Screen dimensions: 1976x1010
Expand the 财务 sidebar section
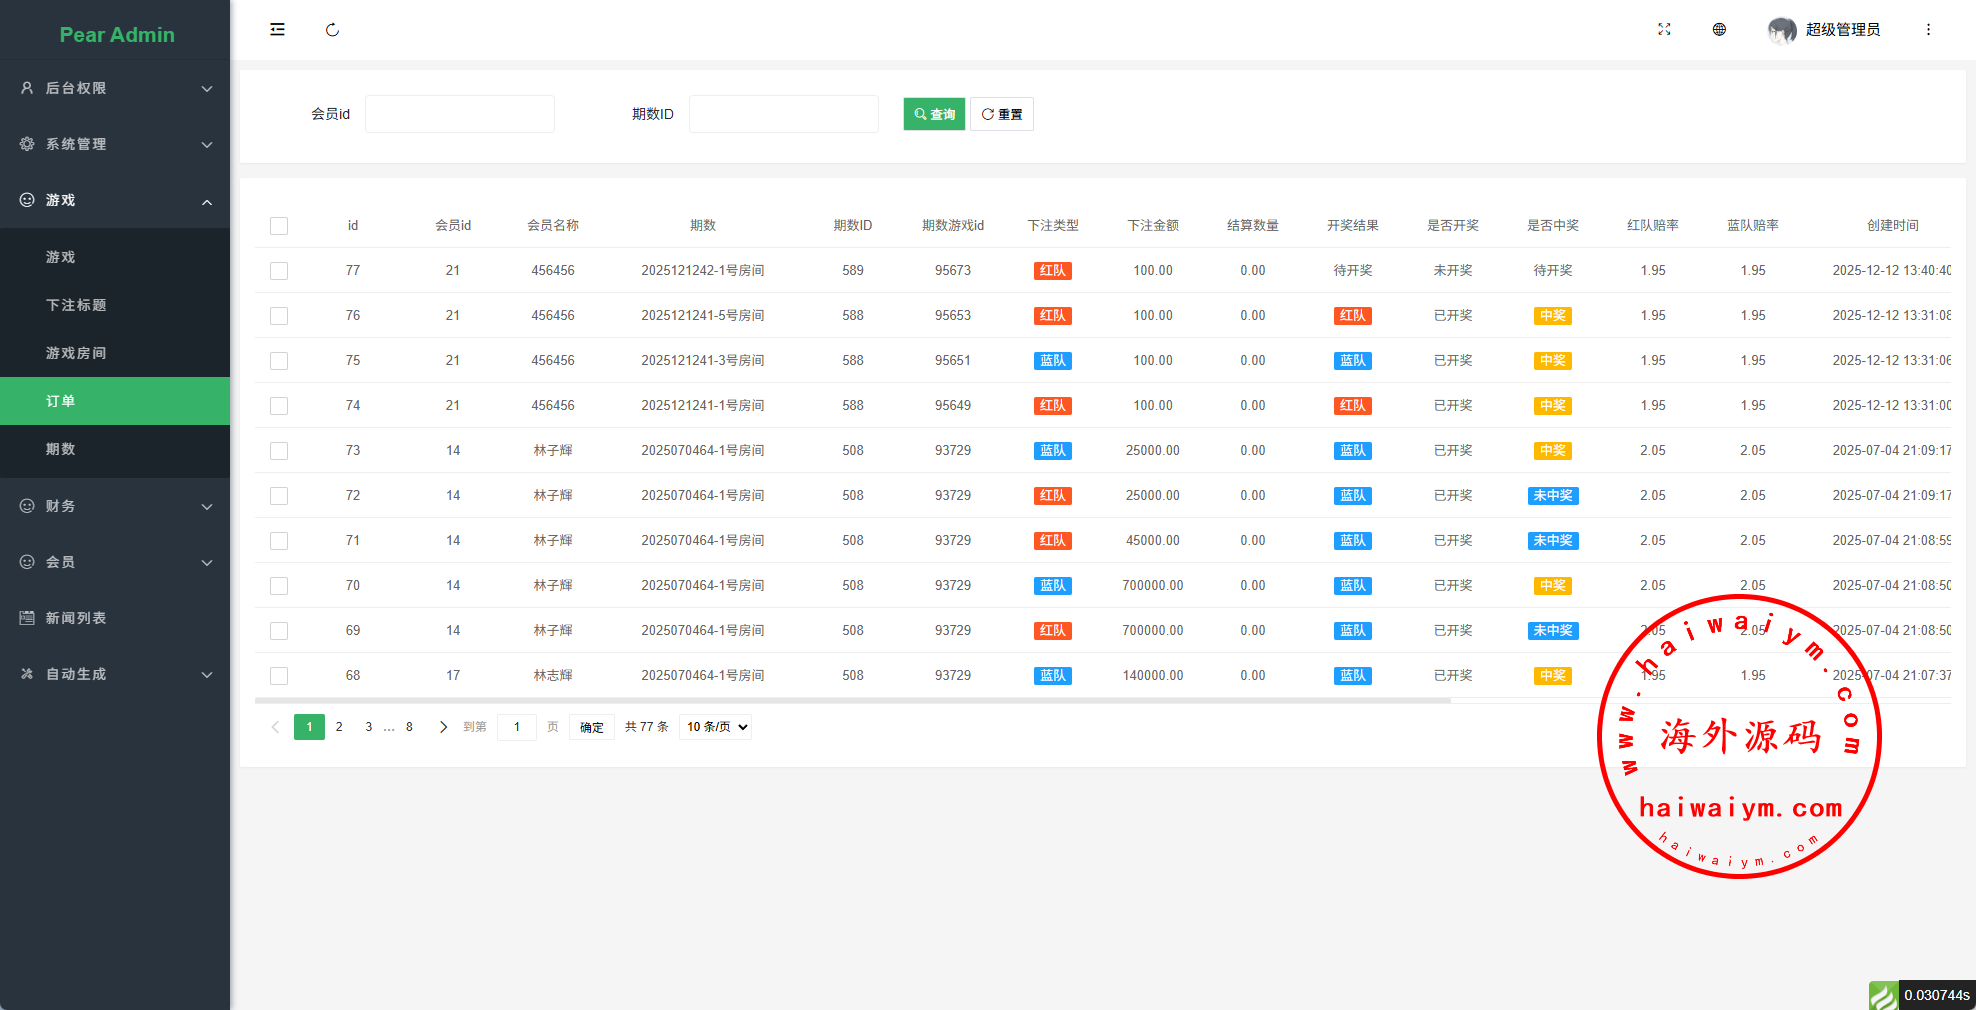tap(115, 506)
